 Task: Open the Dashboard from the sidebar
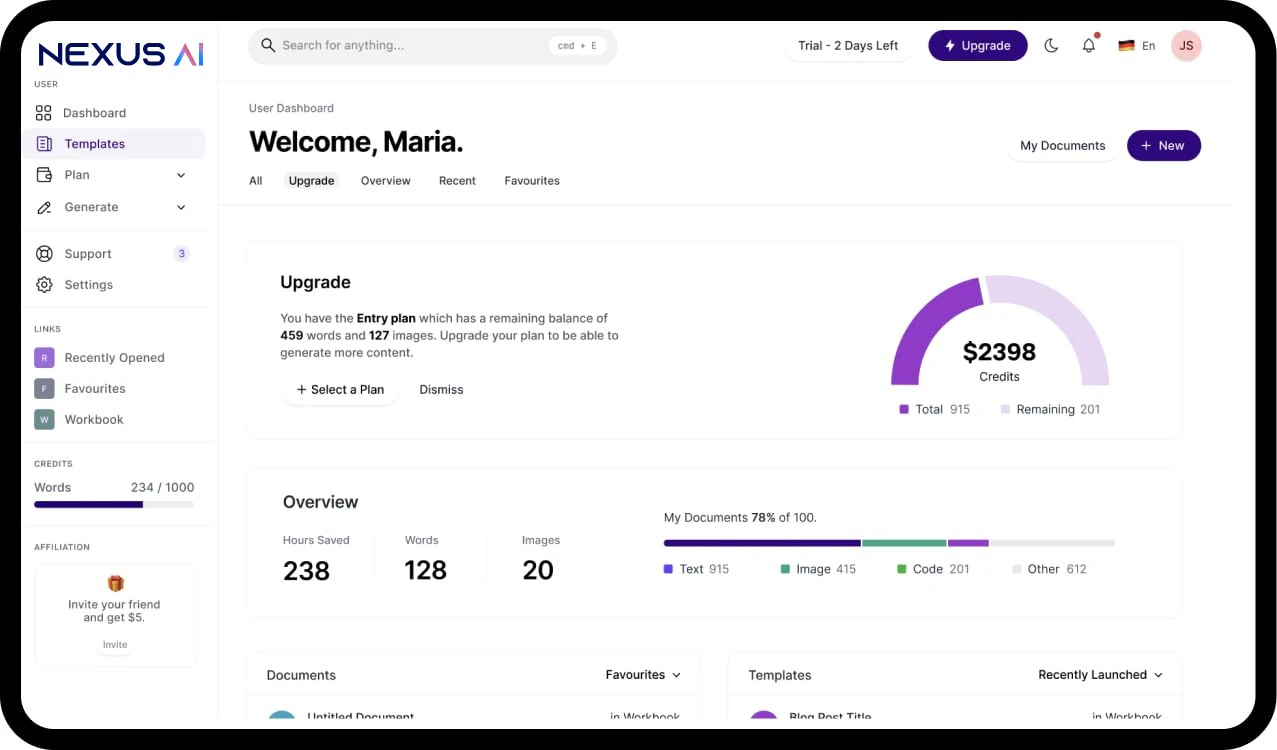[95, 112]
